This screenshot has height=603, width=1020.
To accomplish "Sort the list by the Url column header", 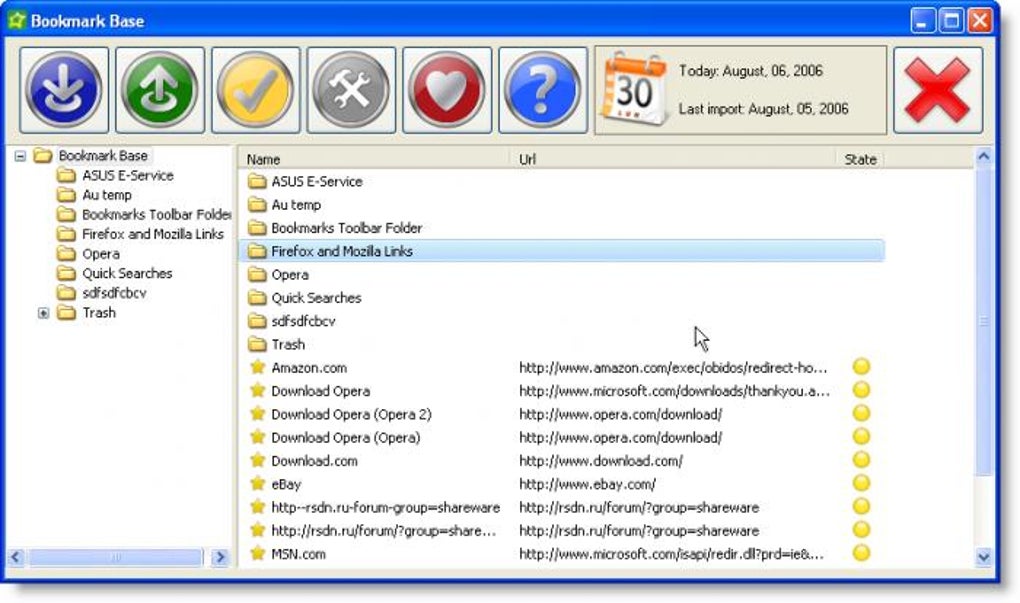I will (673, 159).
